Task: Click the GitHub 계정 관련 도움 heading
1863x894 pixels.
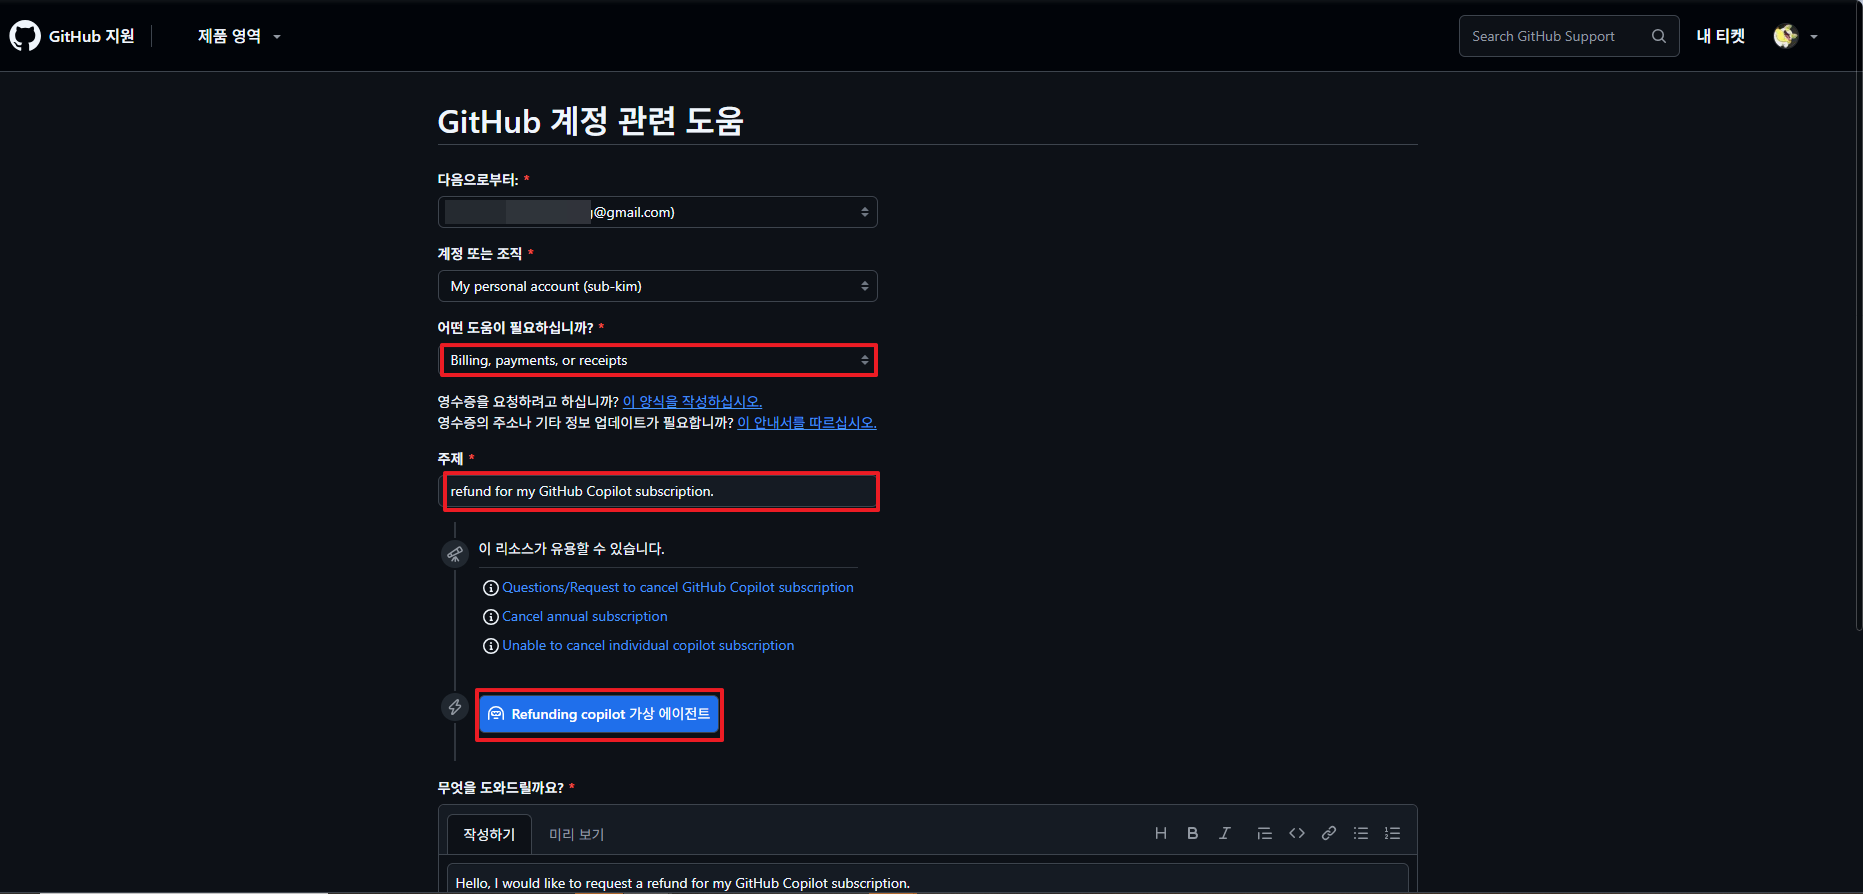Action: 590,121
